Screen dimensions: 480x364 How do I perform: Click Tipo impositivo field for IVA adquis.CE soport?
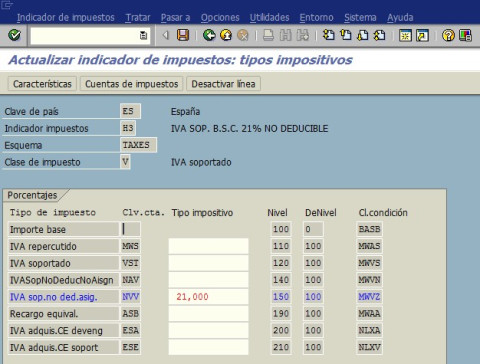(208, 347)
